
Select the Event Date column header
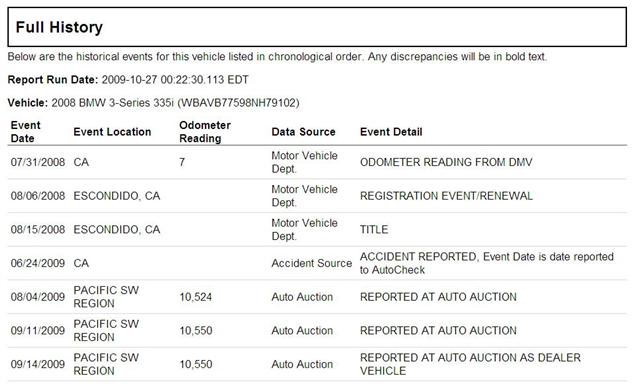click(x=25, y=131)
